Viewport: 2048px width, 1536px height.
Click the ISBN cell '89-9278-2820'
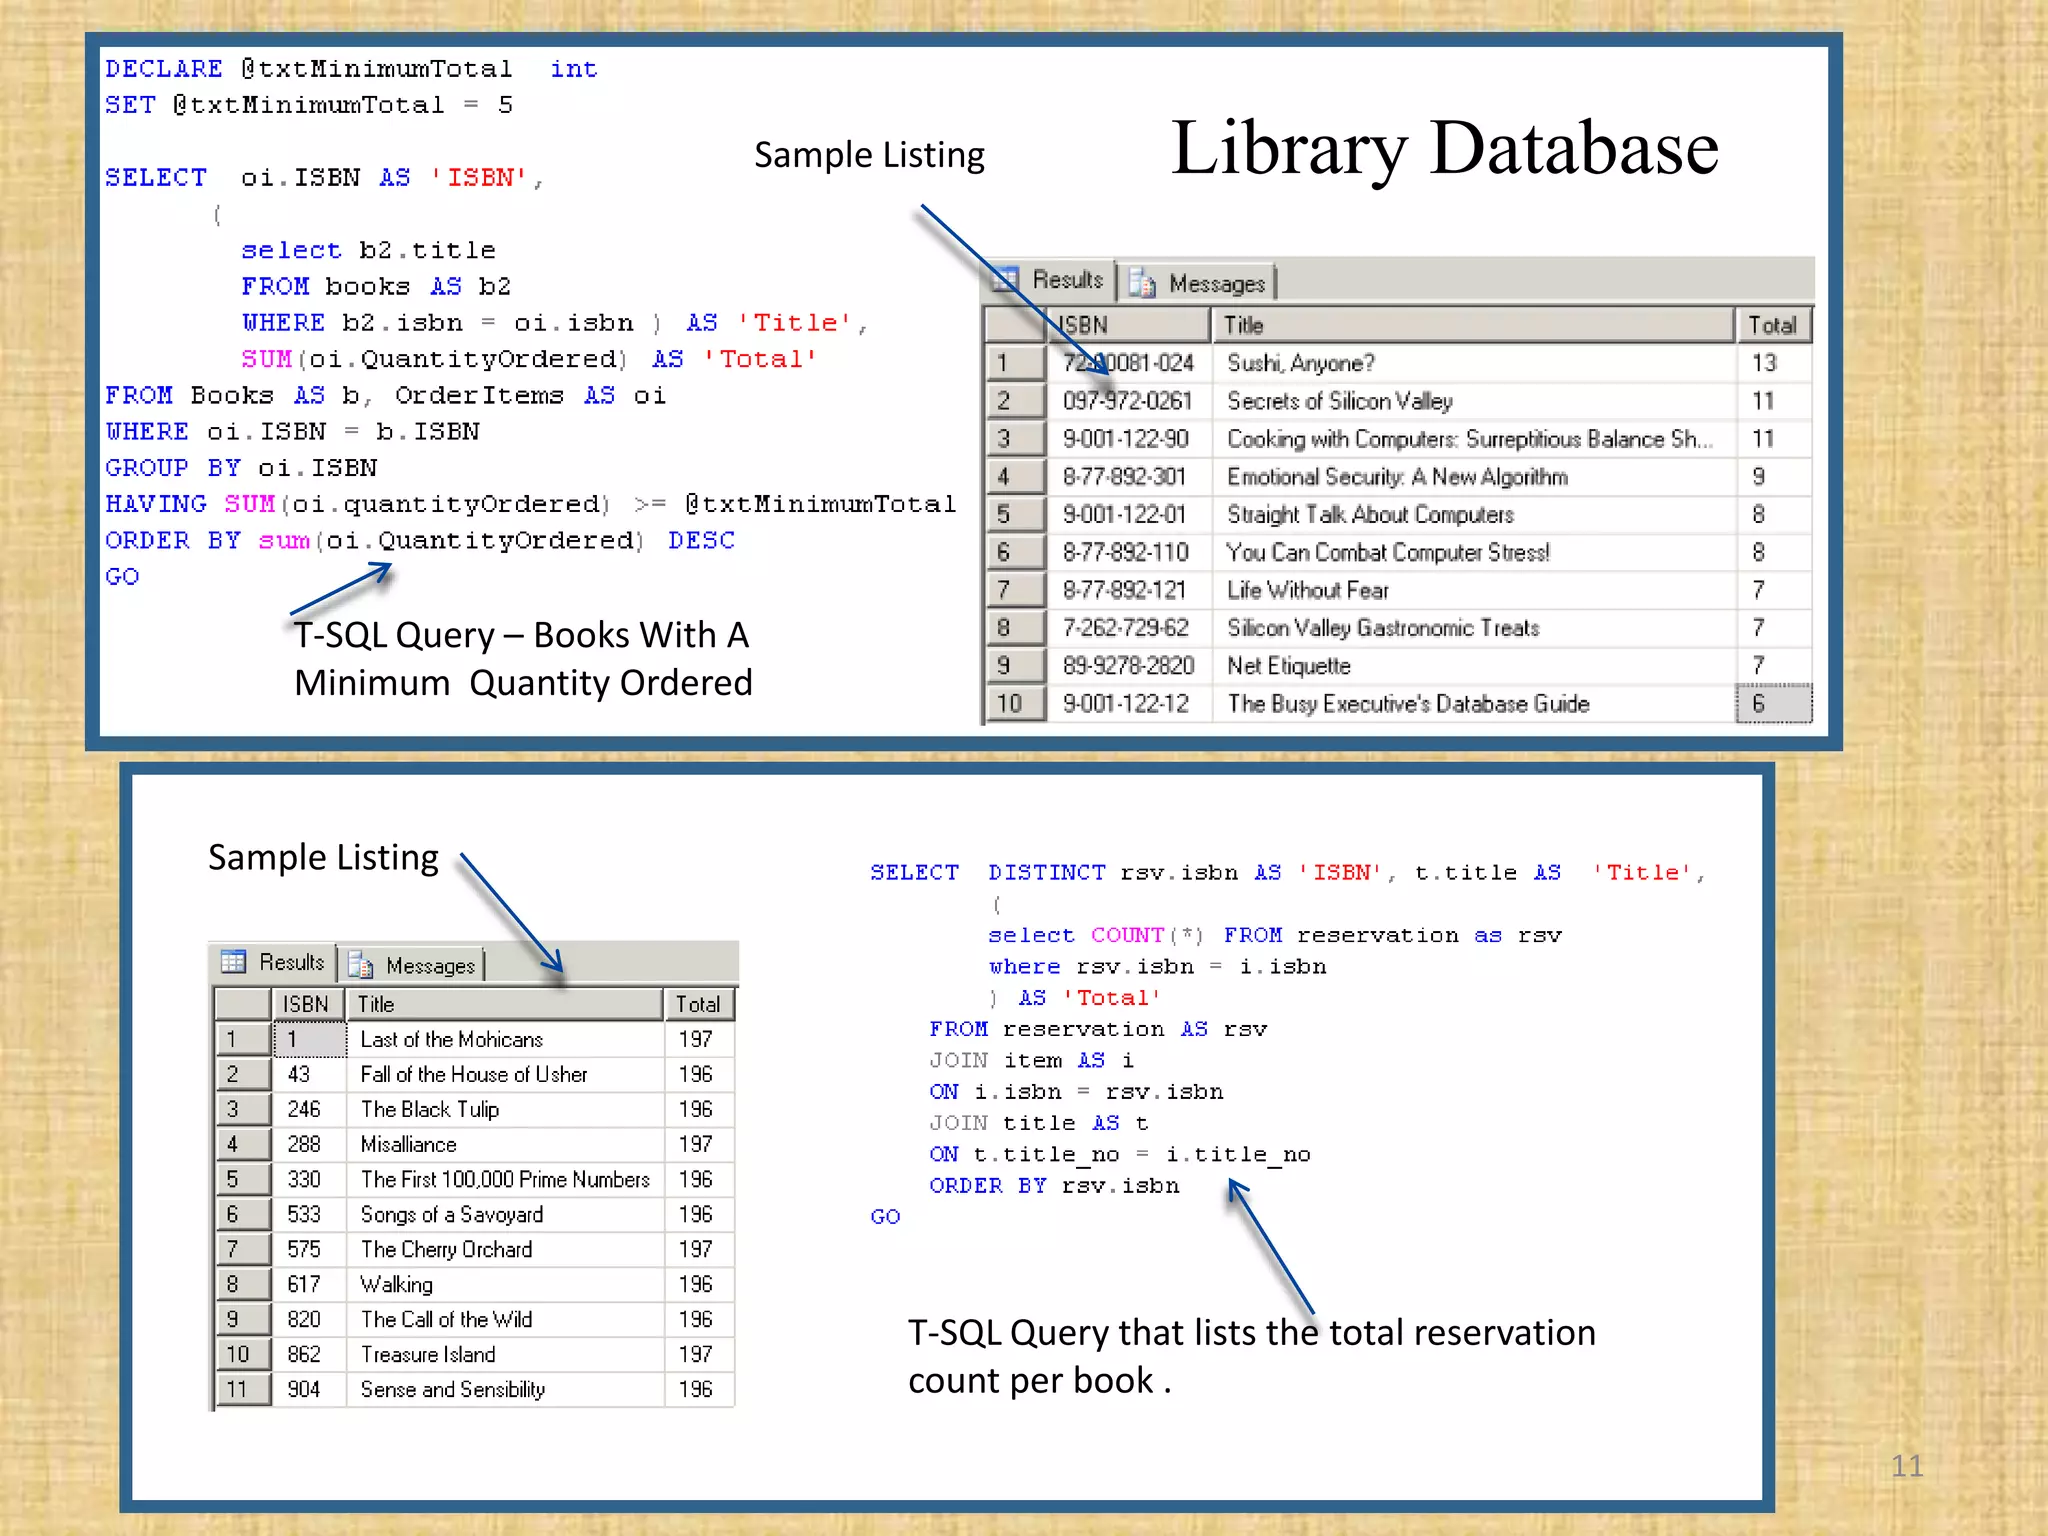click(1128, 666)
